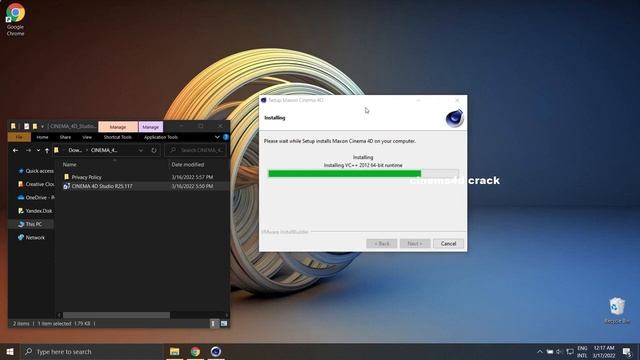640x360 pixels.
Task: Click New Folder quick access toolbar icon
Action: pyautogui.click(x=35, y=127)
